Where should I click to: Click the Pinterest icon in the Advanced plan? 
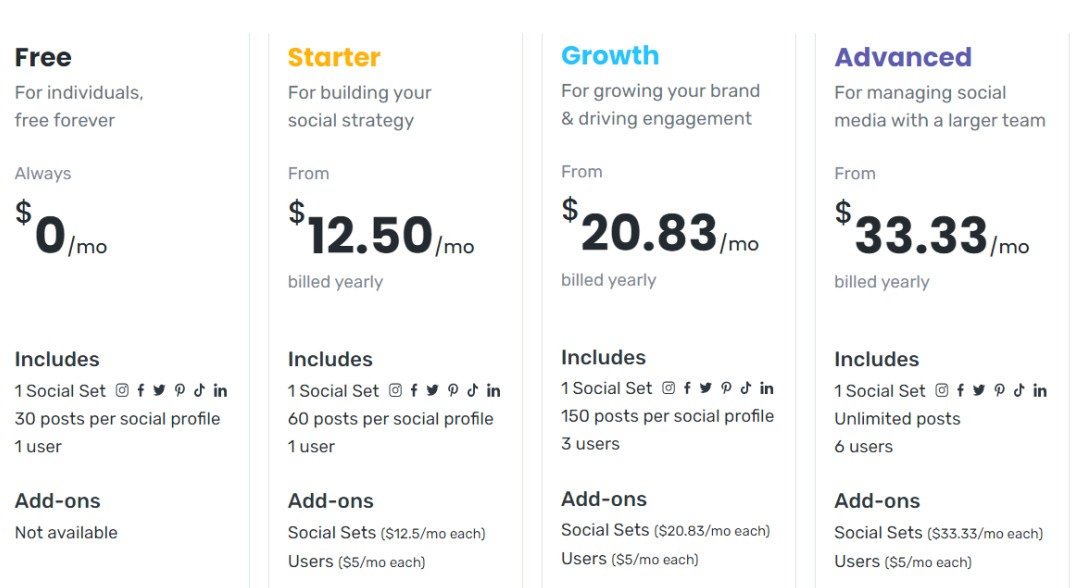pos(999,391)
